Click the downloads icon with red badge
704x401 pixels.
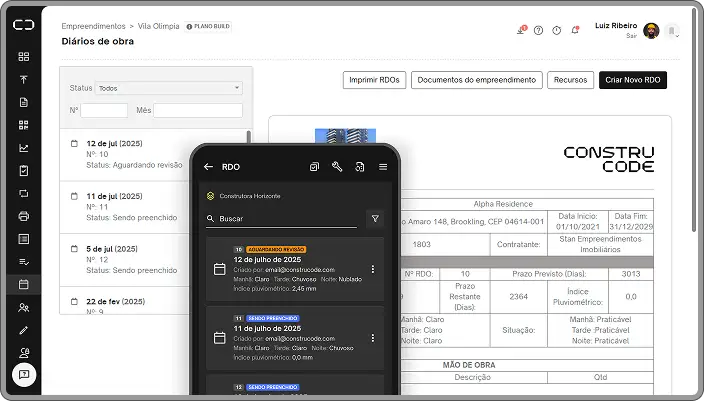pyautogui.click(x=520, y=30)
